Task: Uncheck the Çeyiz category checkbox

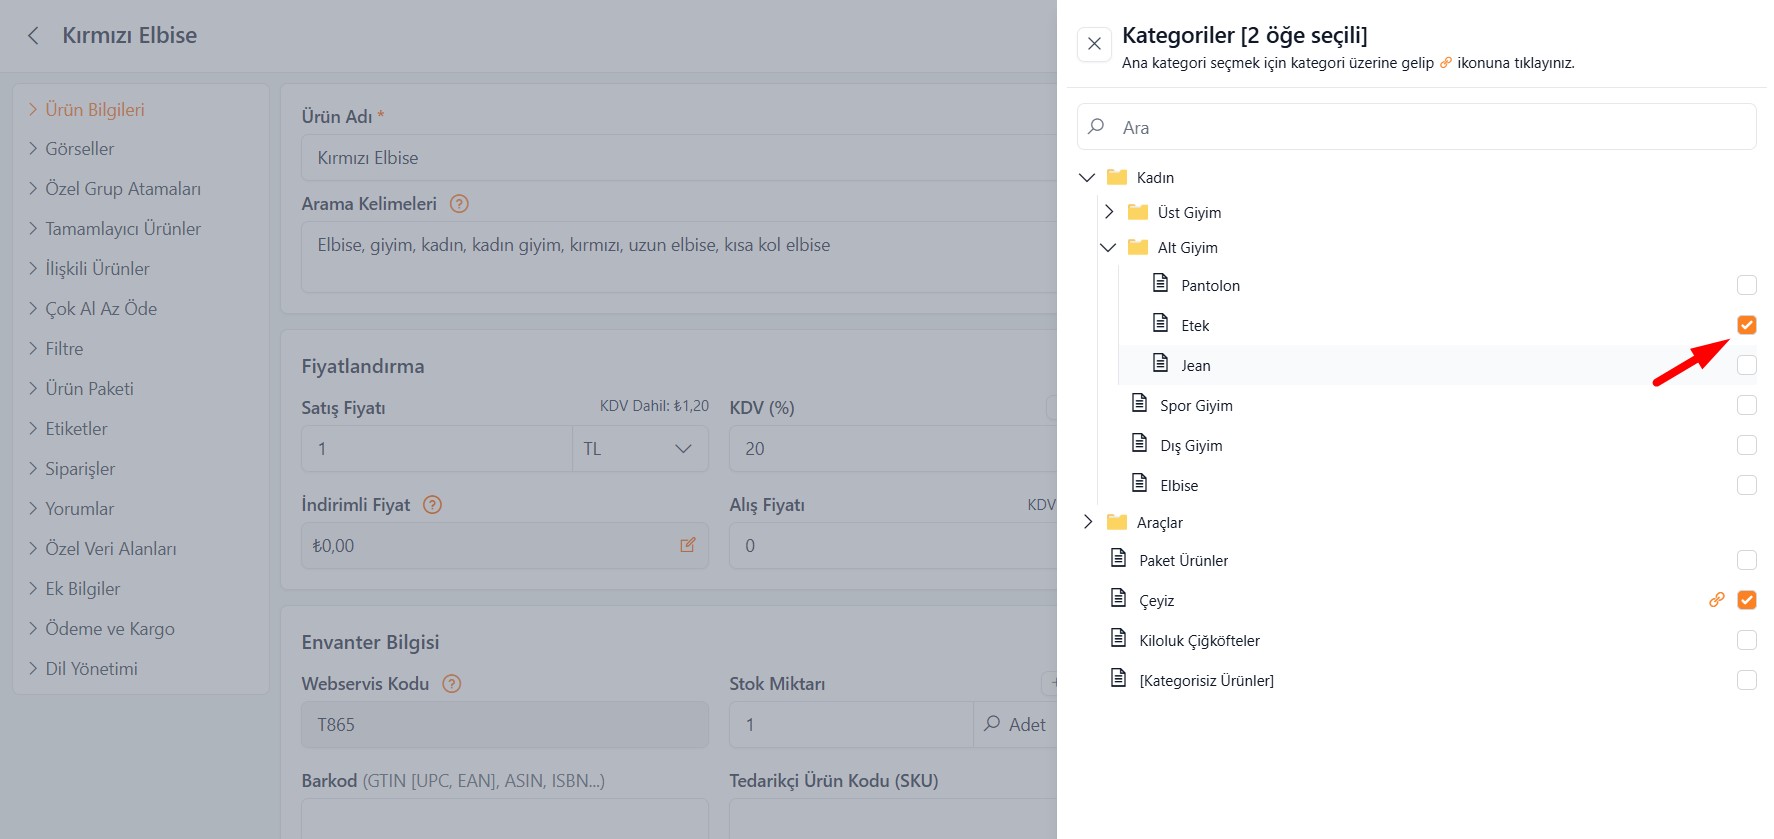Action: pyautogui.click(x=1746, y=600)
